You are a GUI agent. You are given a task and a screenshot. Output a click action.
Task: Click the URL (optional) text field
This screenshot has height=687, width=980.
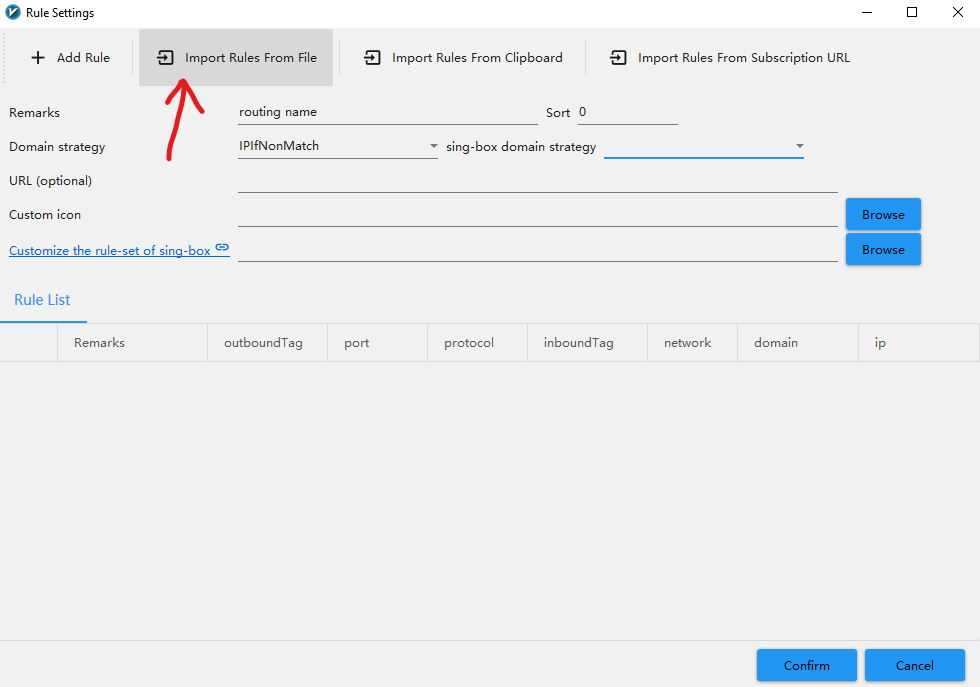point(537,181)
